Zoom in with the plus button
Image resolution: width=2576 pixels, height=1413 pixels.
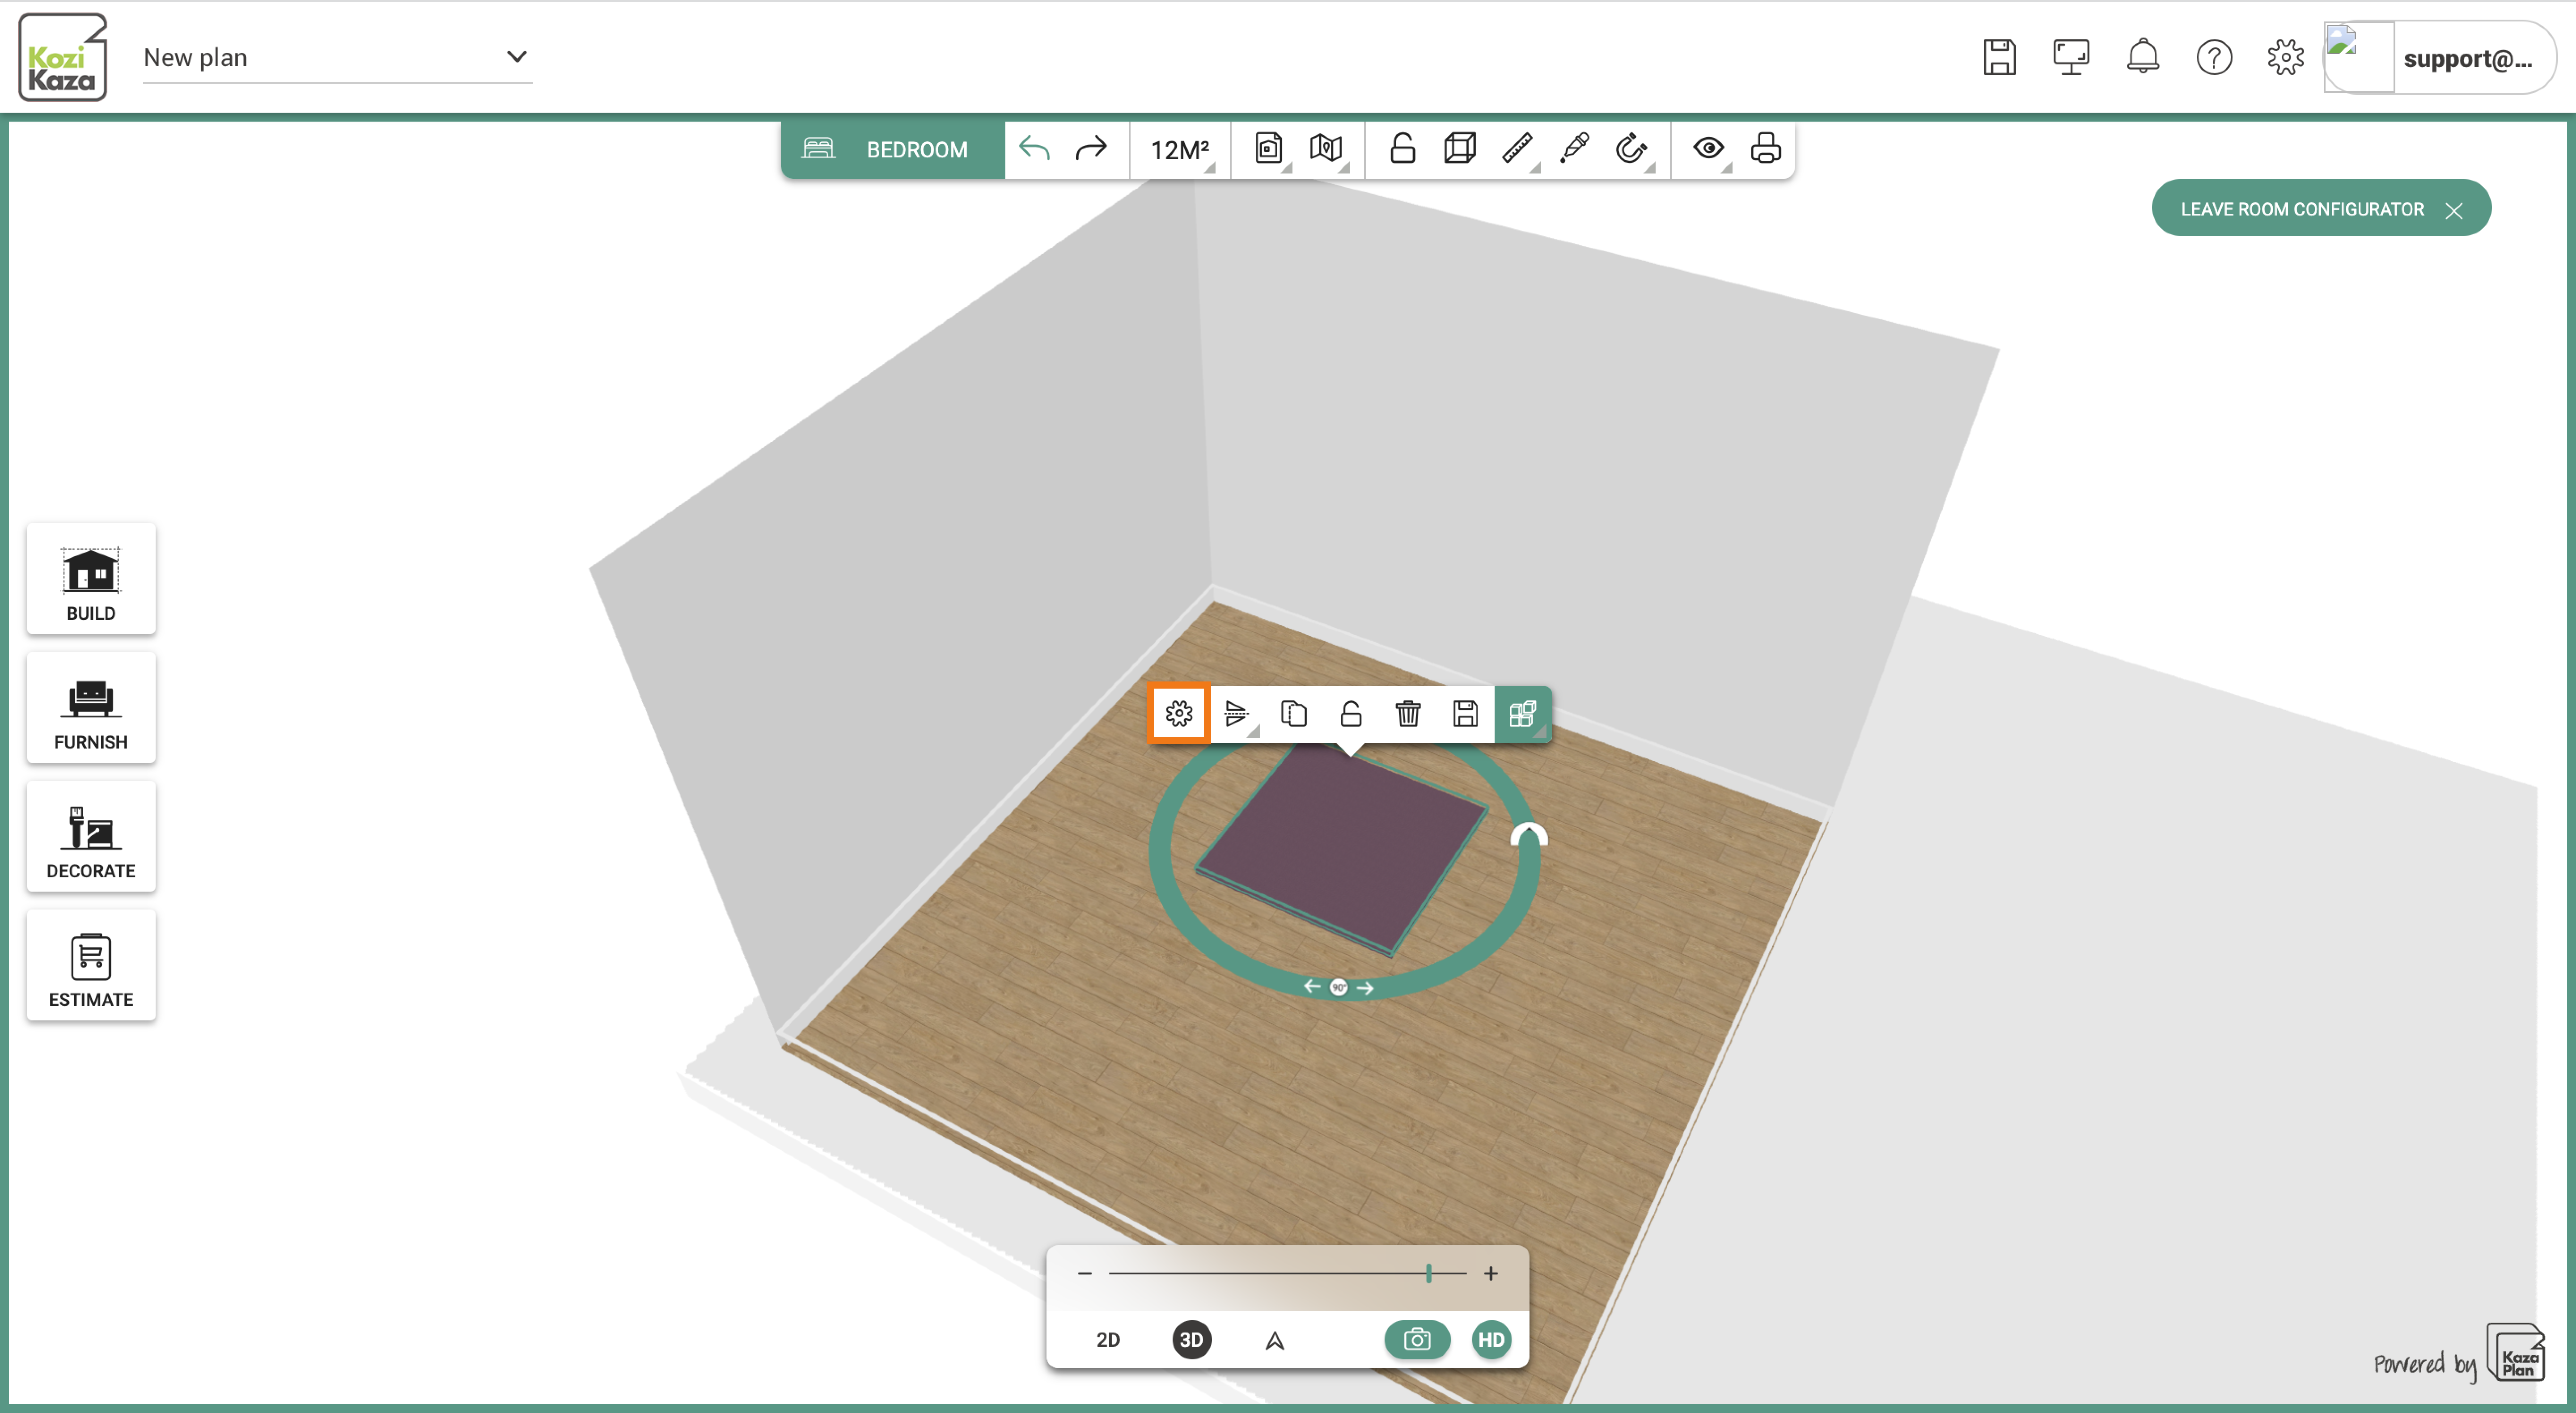click(x=1491, y=1274)
